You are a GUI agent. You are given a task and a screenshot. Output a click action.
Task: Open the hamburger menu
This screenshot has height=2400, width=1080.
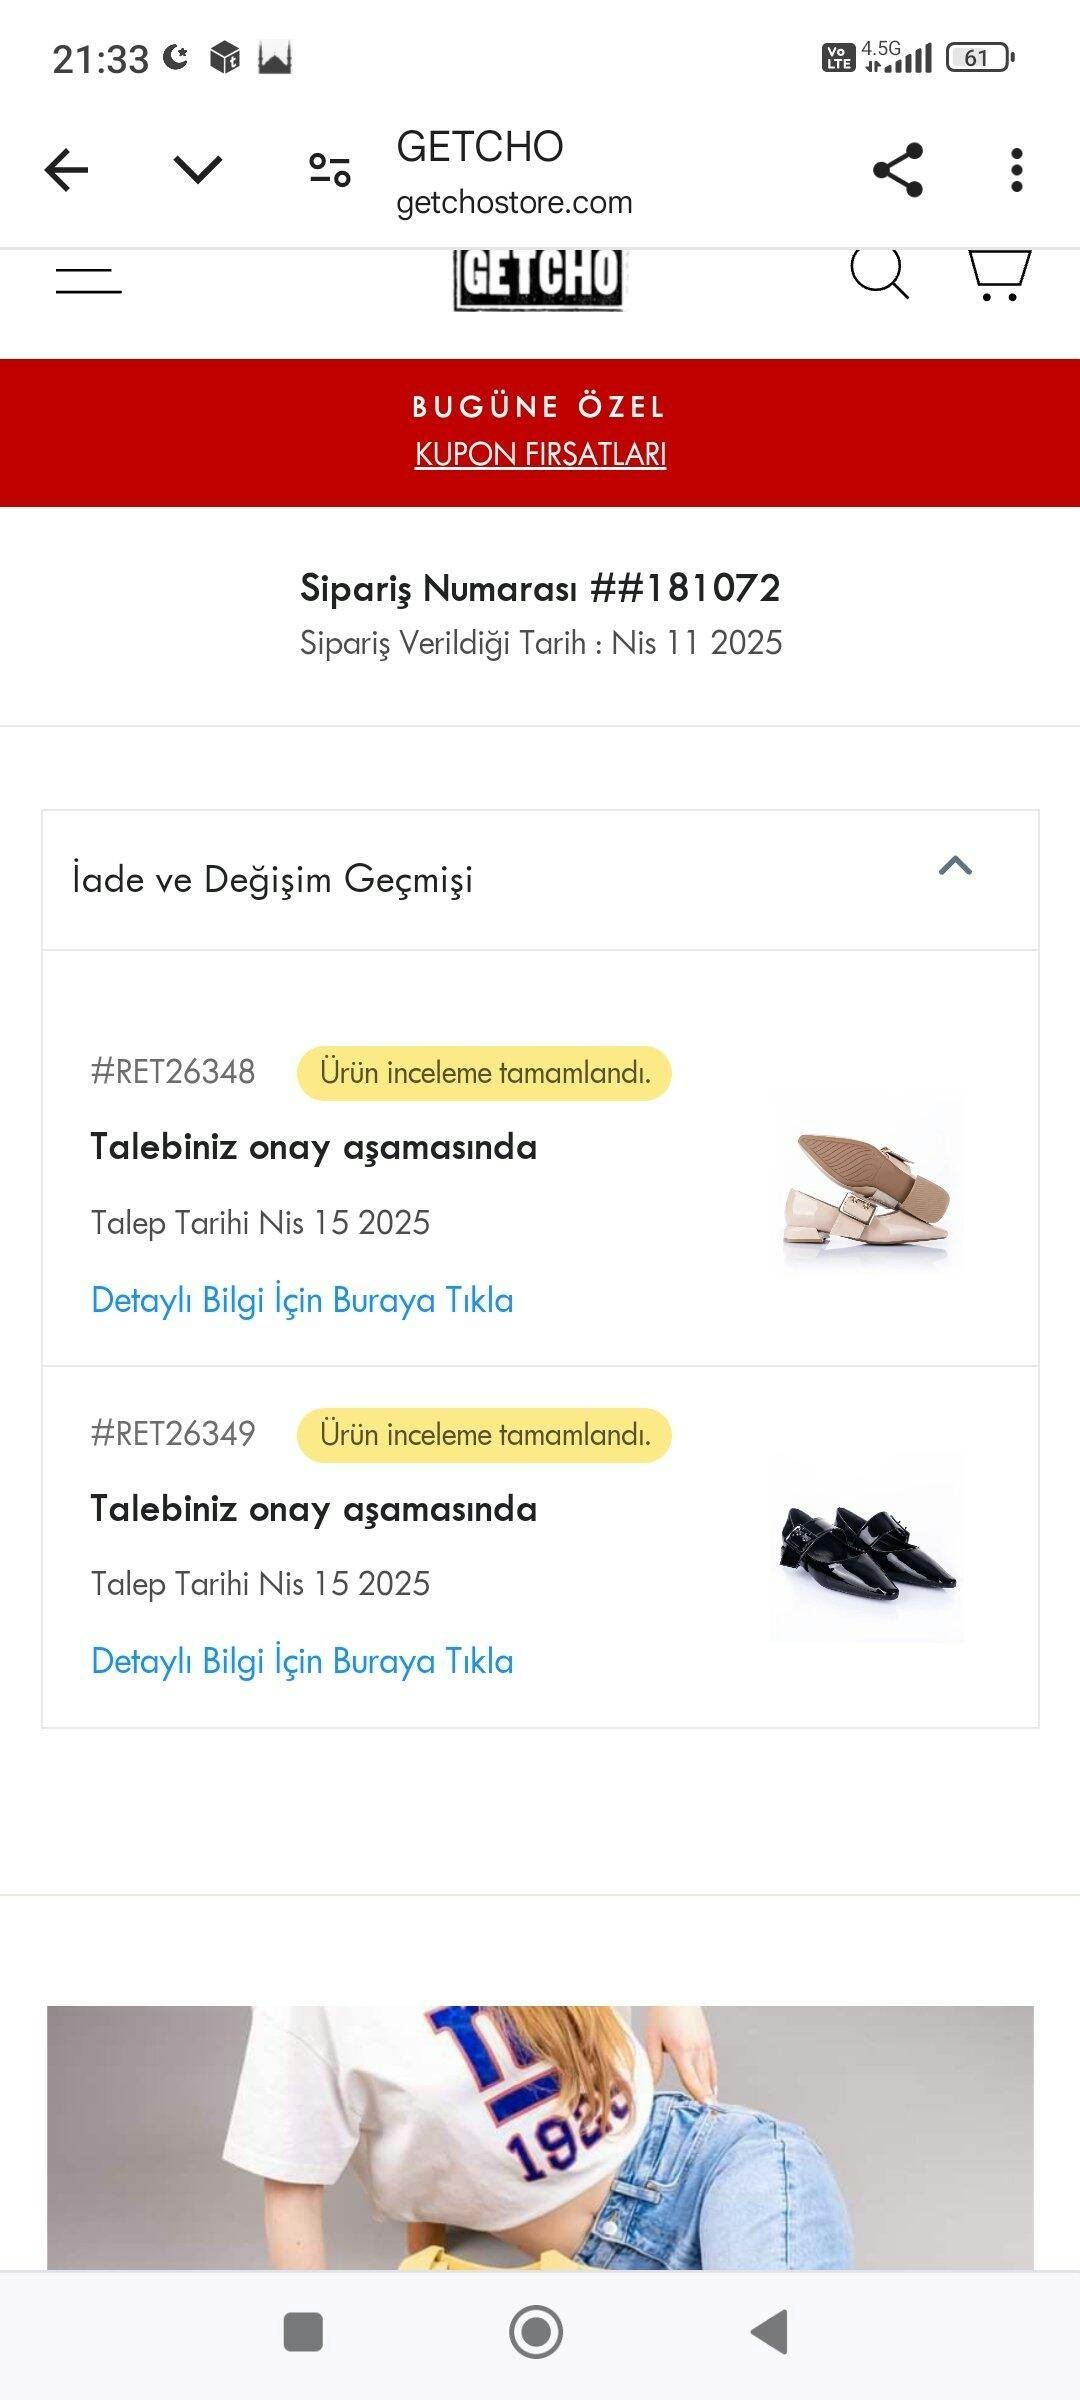[89, 280]
